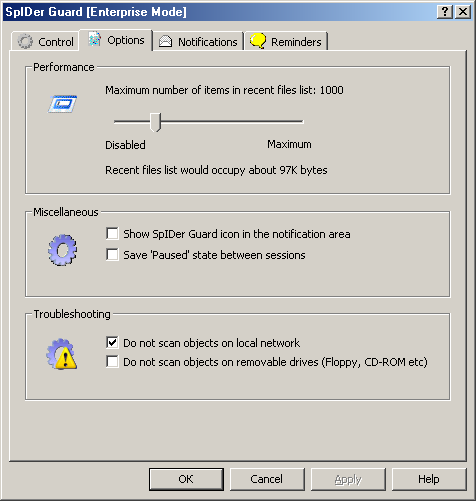This screenshot has width=476, height=501.
Task: Click the Miscellaneous blue gear icon
Action: (62, 250)
